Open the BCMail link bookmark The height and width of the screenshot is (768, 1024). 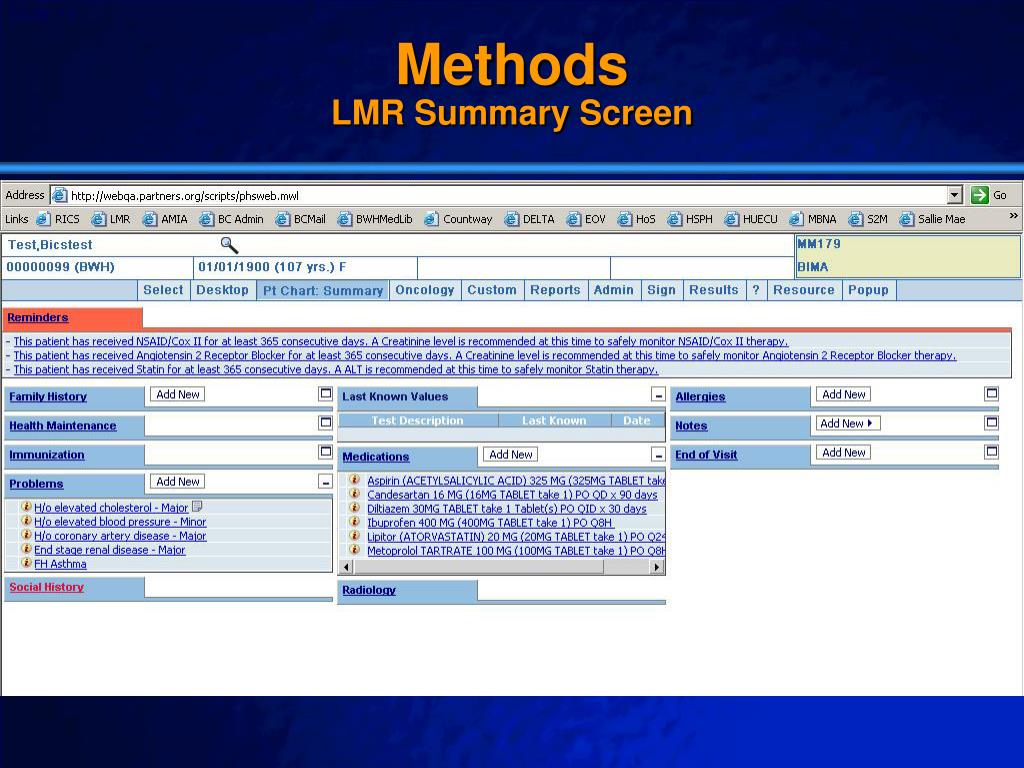point(300,219)
